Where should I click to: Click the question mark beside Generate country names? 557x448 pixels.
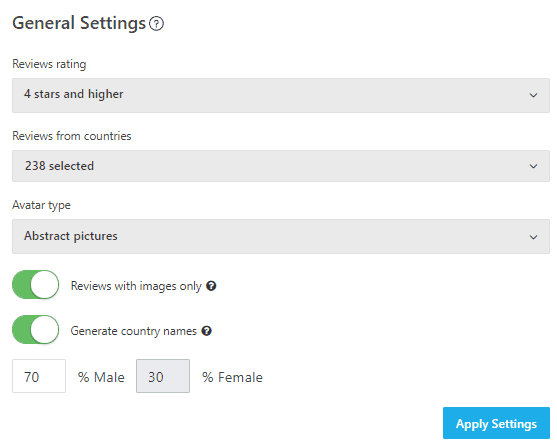point(206,331)
